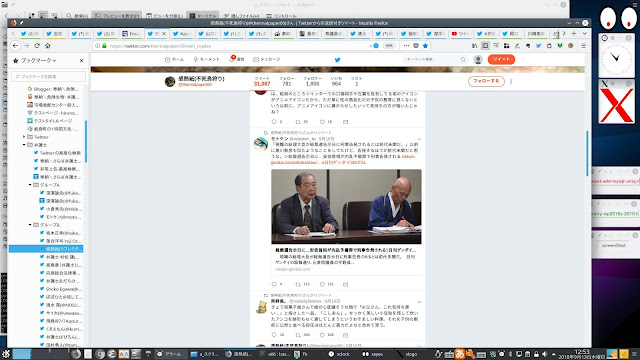Click the Twitter extension icon in toolbar
The width and height of the screenshot is (640, 360).
538,46
